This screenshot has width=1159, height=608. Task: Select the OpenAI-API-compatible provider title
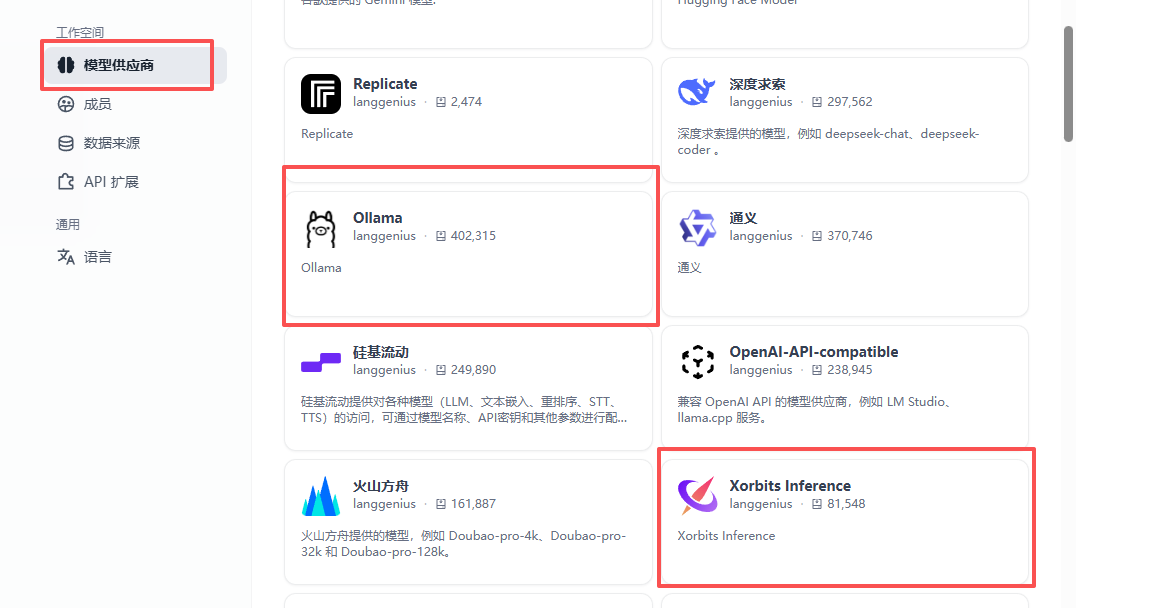click(x=814, y=352)
